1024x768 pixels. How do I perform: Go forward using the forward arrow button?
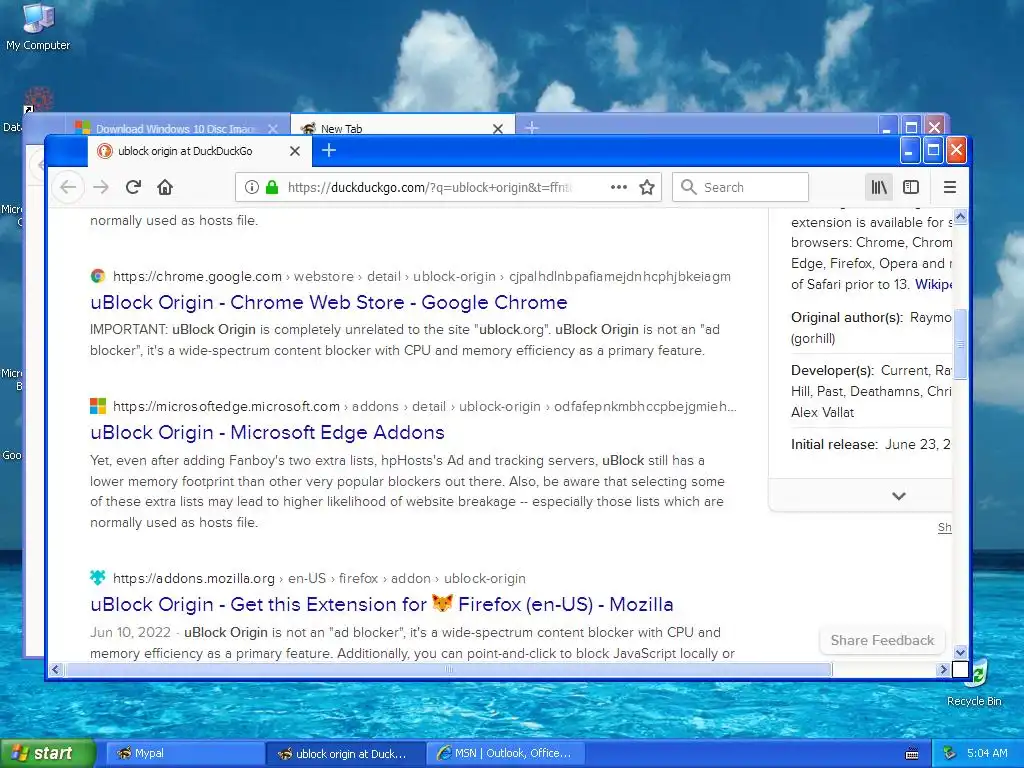point(101,187)
